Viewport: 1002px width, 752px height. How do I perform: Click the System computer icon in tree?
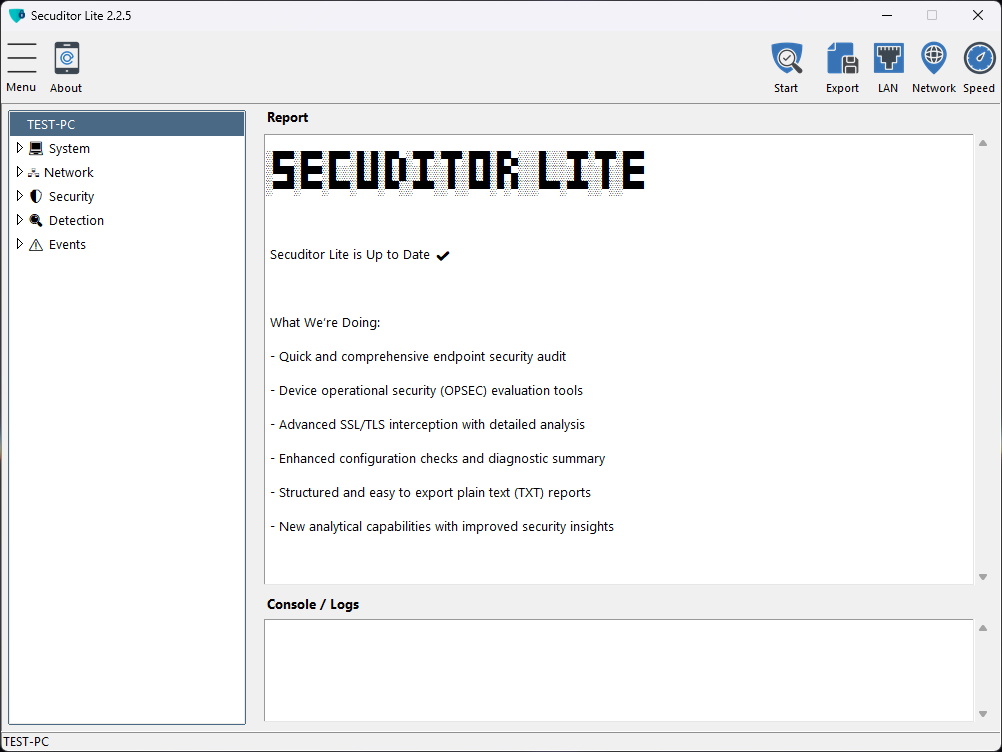click(36, 148)
